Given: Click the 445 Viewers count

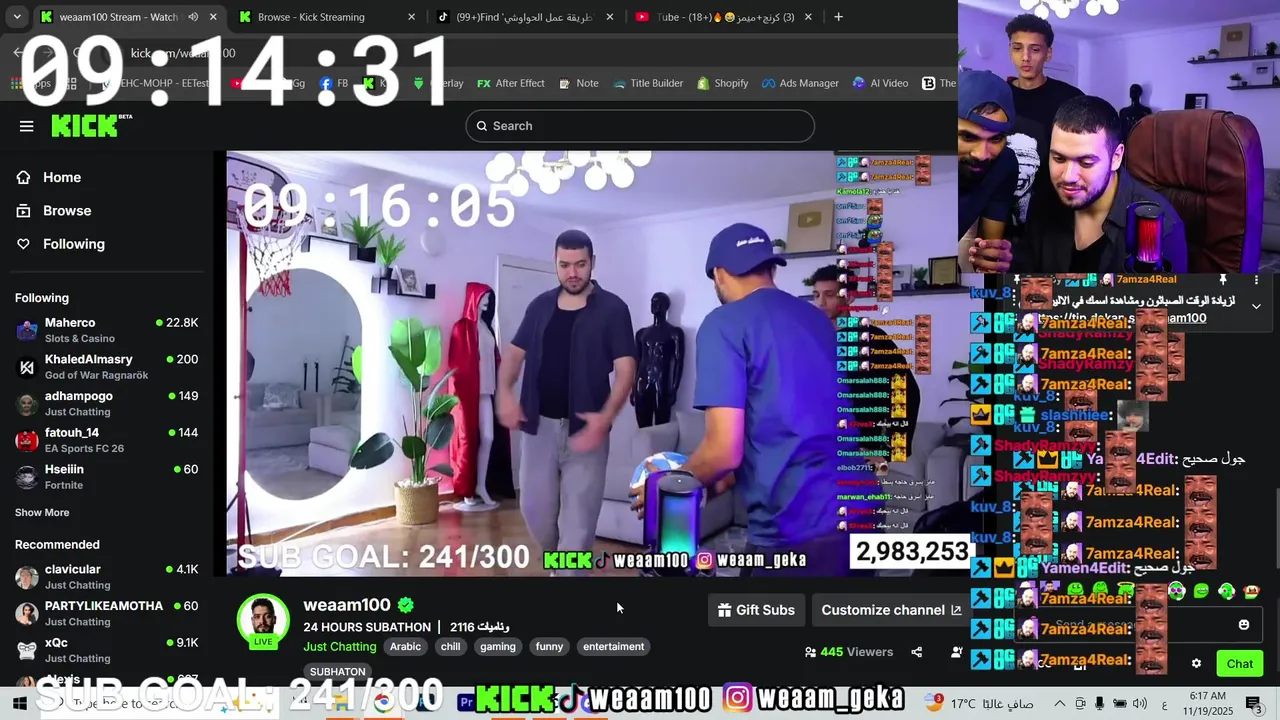Looking at the screenshot, I should (x=849, y=652).
